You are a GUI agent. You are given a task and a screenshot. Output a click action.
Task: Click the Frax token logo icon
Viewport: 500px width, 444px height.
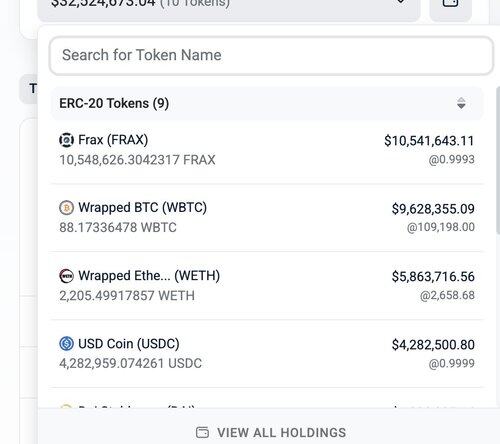coord(66,140)
